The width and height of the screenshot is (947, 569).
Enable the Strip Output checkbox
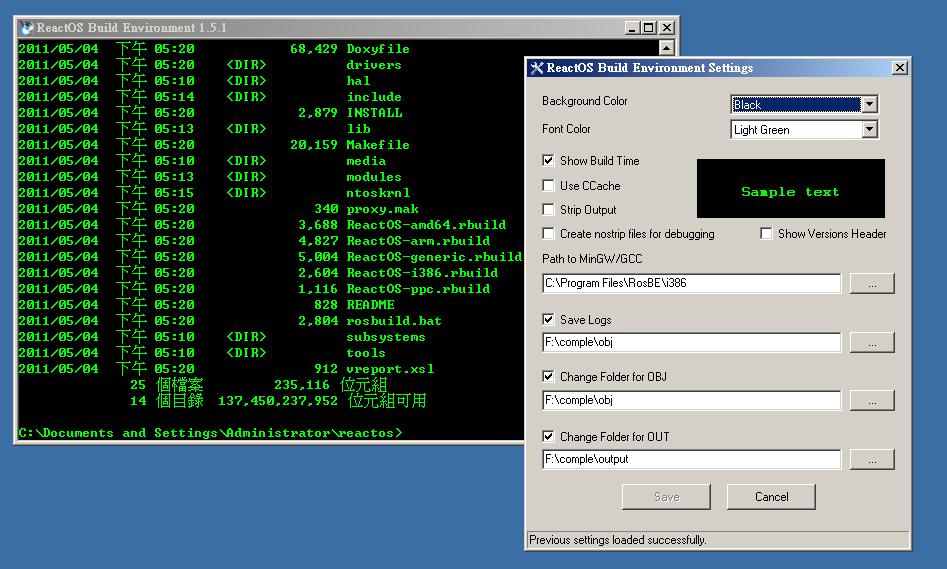[548, 210]
